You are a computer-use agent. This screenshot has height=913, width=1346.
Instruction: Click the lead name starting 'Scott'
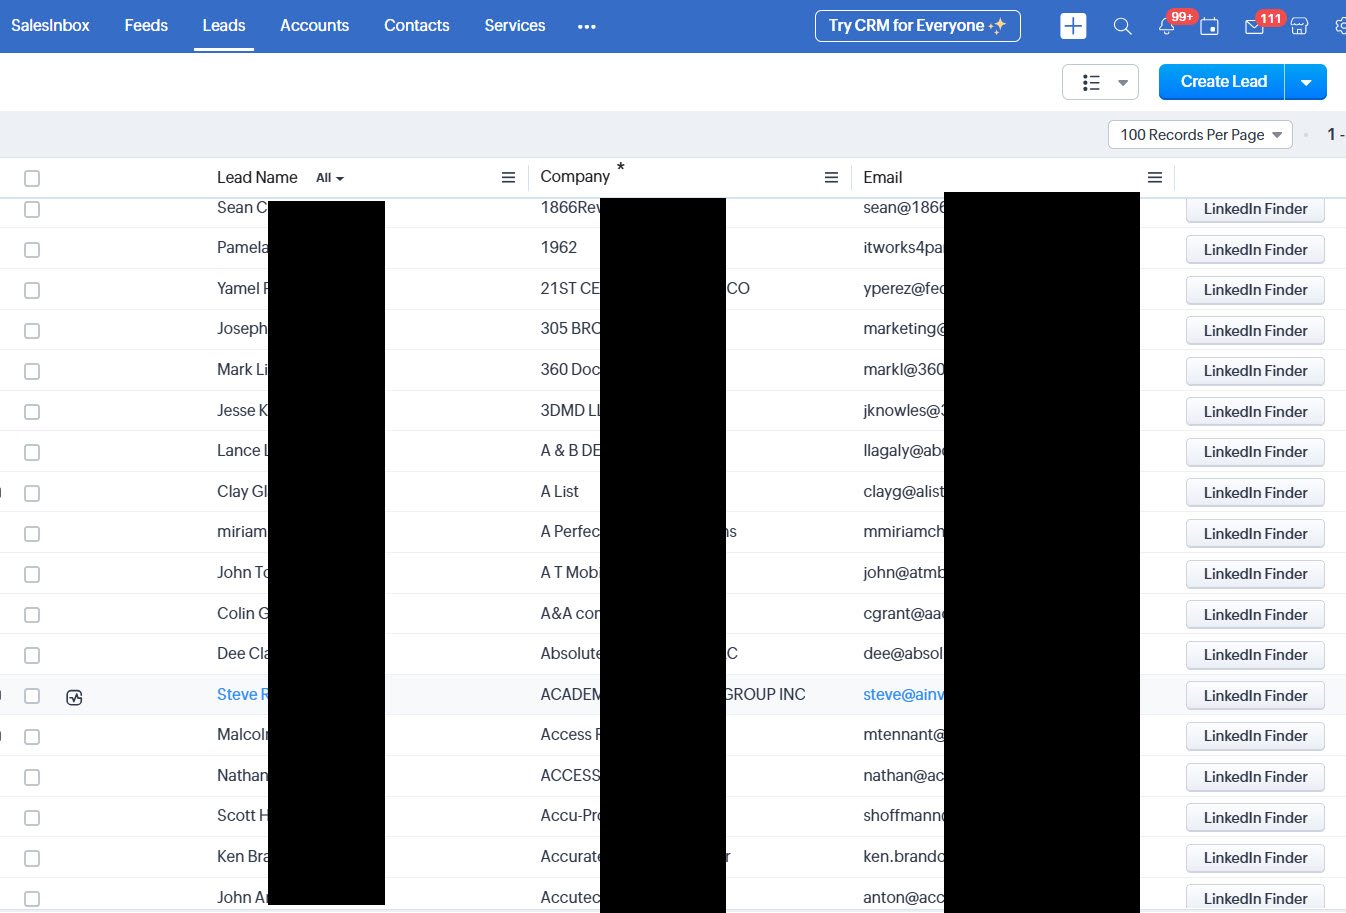(242, 815)
